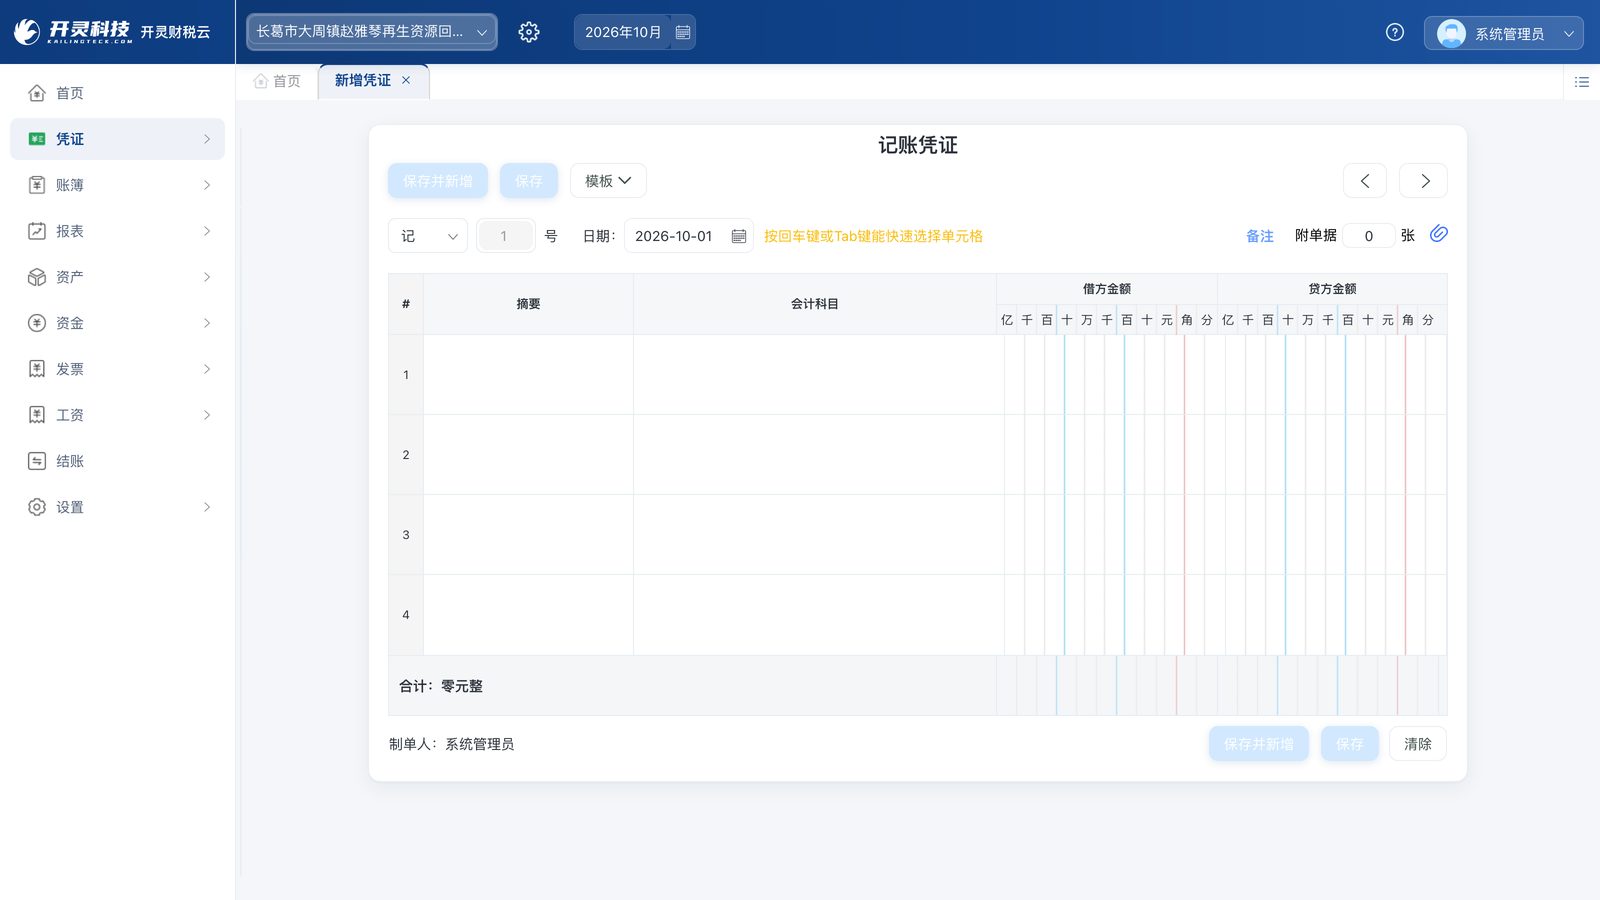The width and height of the screenshot is (1600, 900).
Task: Open 结账 in the sidebar menu
Action: [x=117, y=461]
